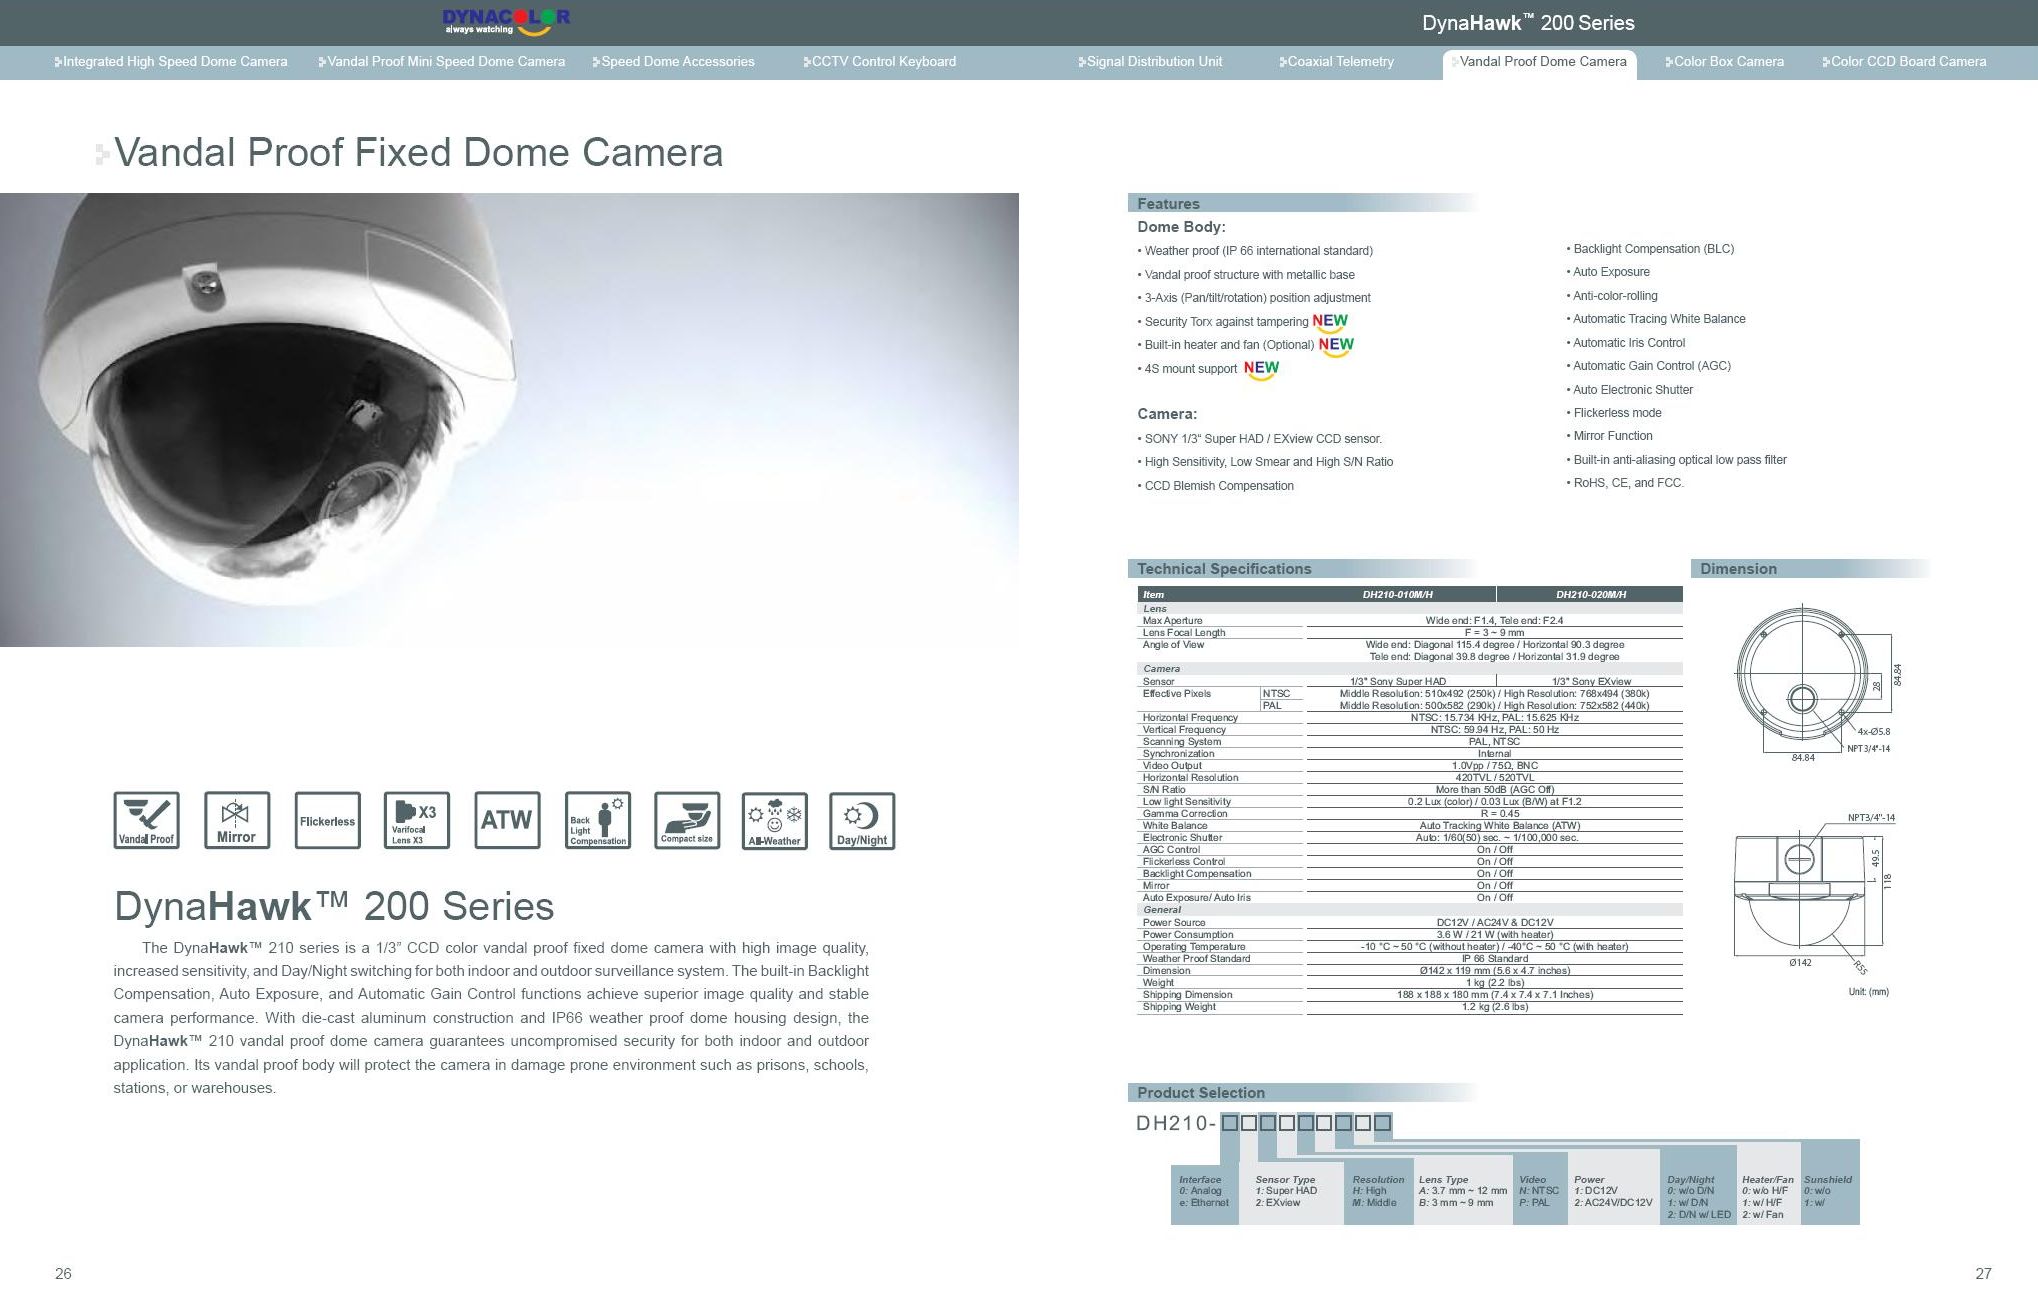Screen dimensions: 2038x1313
Task: Click 'CCD Blemish Compensation' feature
Action: pos(1217,486)
